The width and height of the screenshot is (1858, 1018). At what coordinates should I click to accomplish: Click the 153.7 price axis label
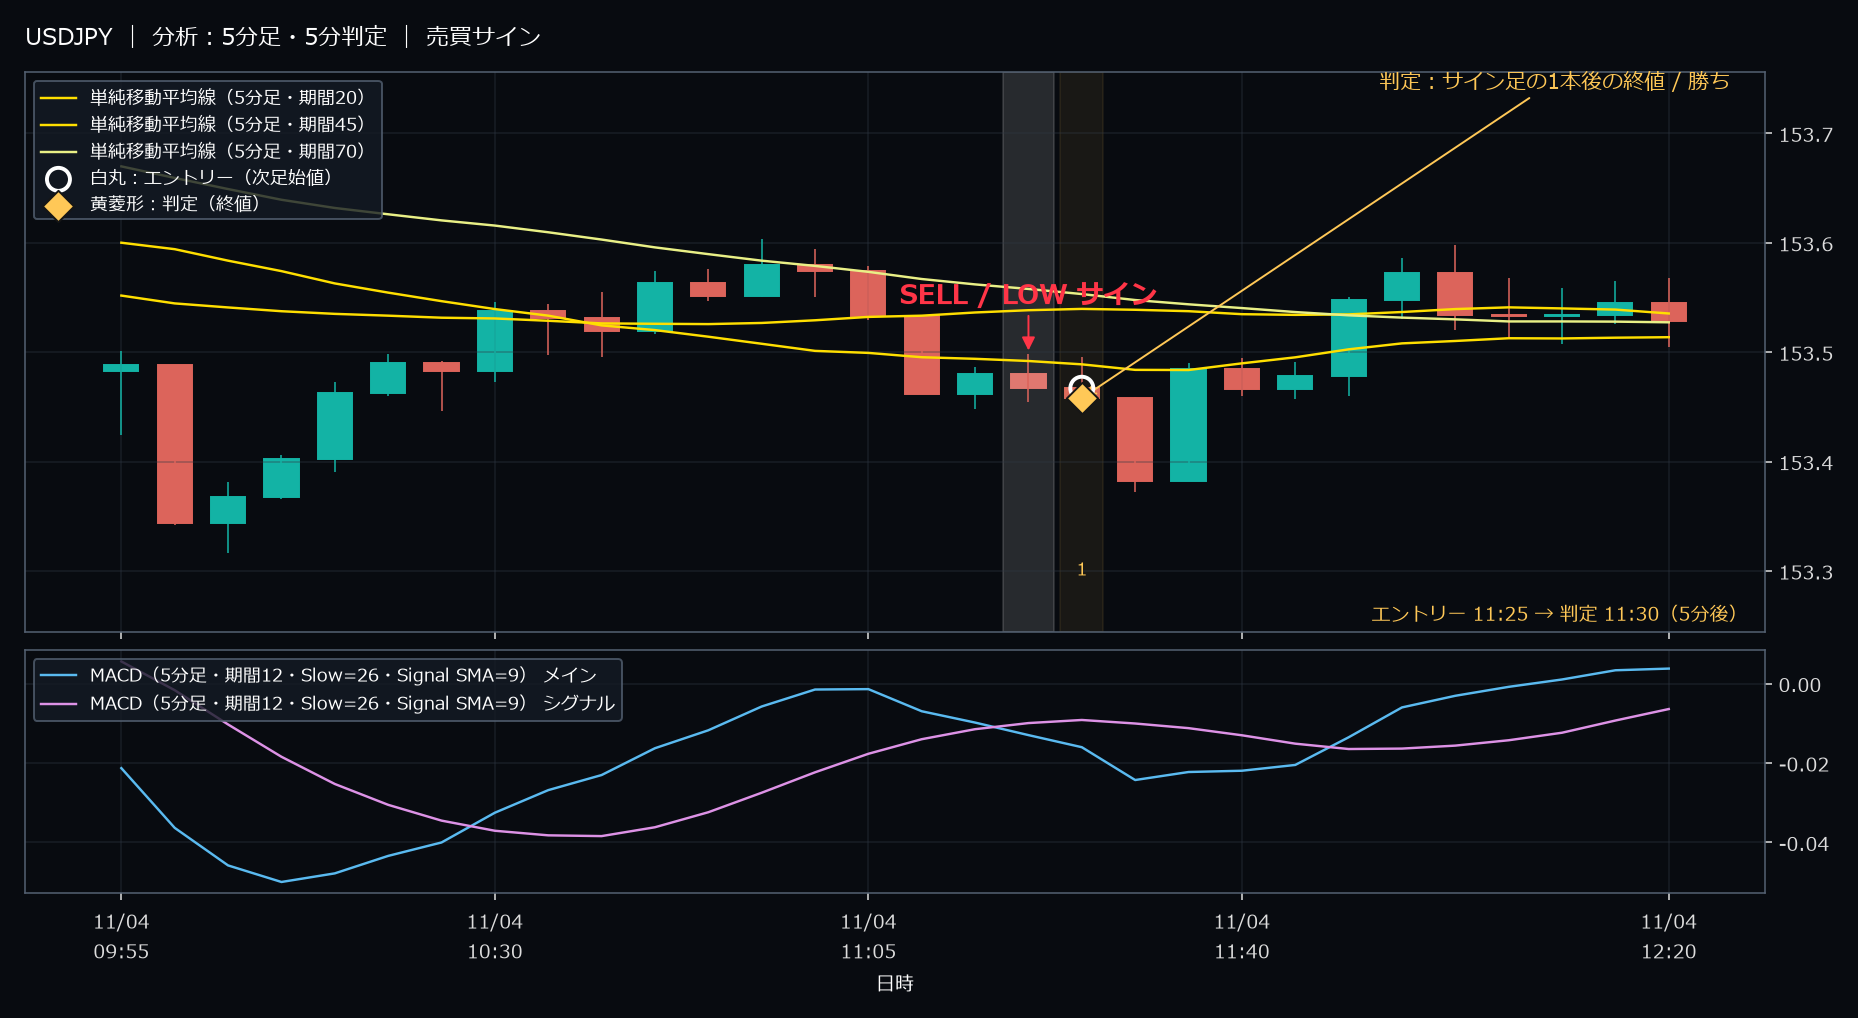point(1805,135)
